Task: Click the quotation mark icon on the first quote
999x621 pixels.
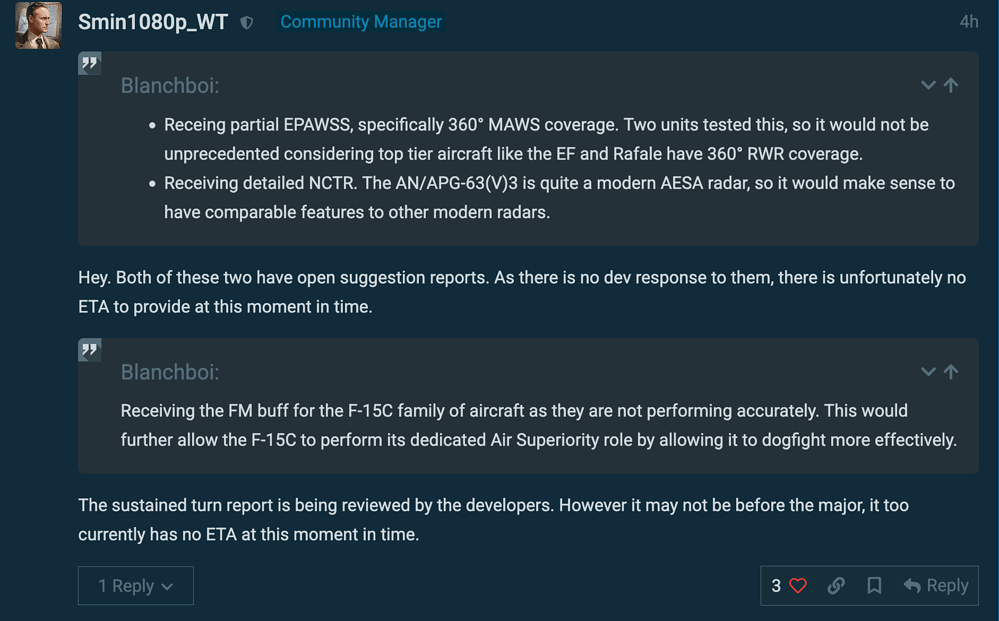Action: pyautogui.click(x=90, y=65)
